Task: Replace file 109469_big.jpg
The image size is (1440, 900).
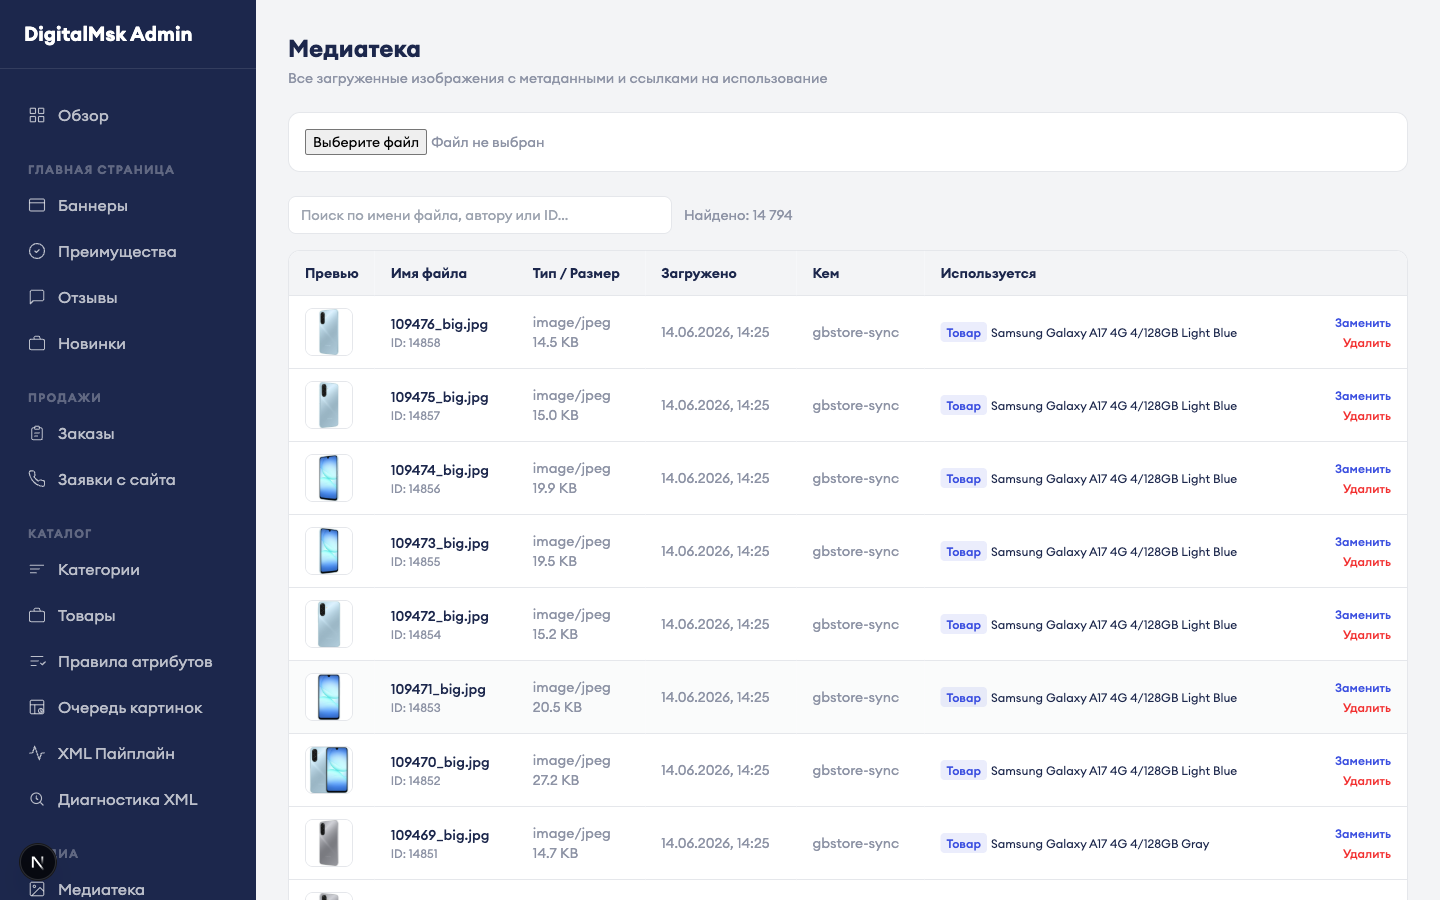Action: tap(1363, 834)
